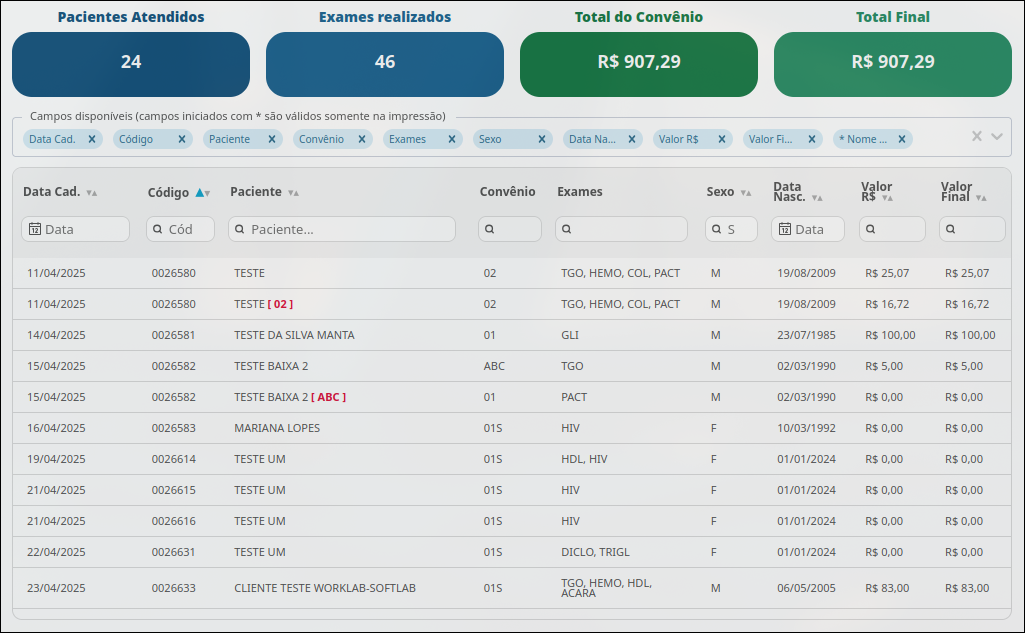Clear all selected fields with gray X
Image resolution: width=1025 pixels, height=633 pixels.
pyautogui.click(x=977, y=136)
